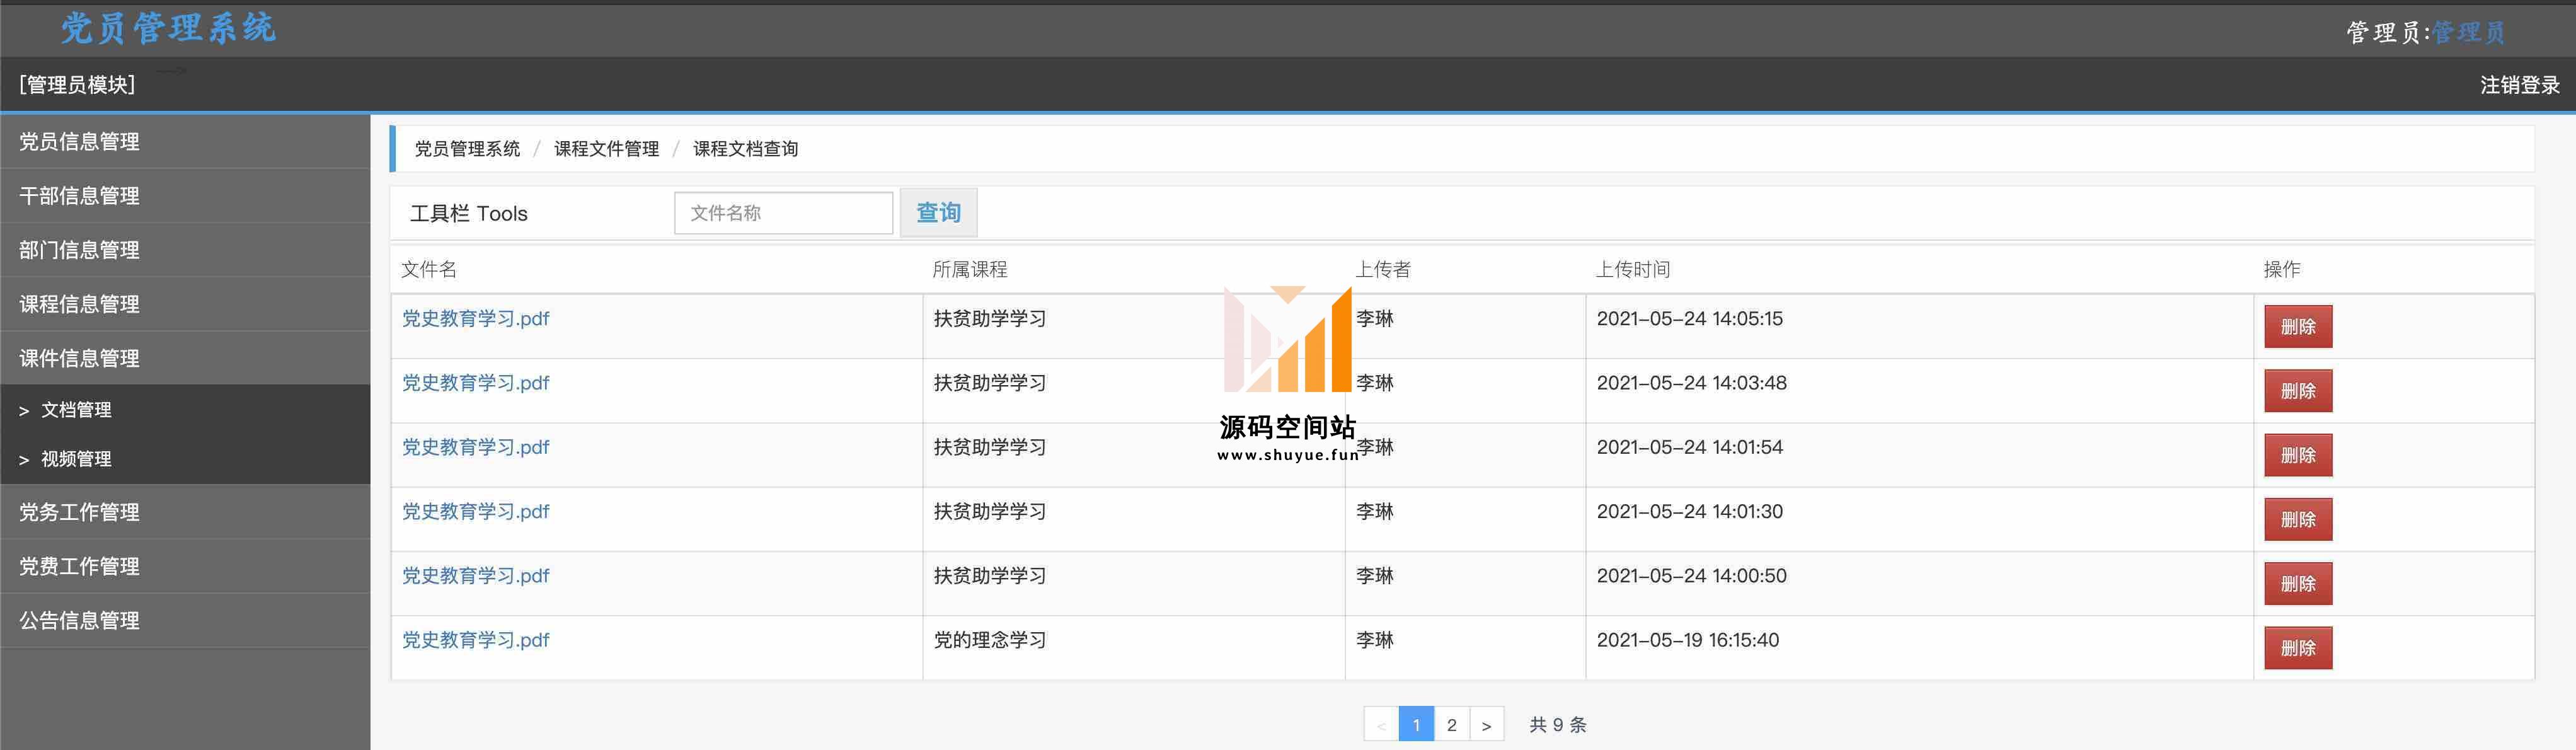
Task: Delete the file uploaded at 14:01:54
Action: [2298, 455]
